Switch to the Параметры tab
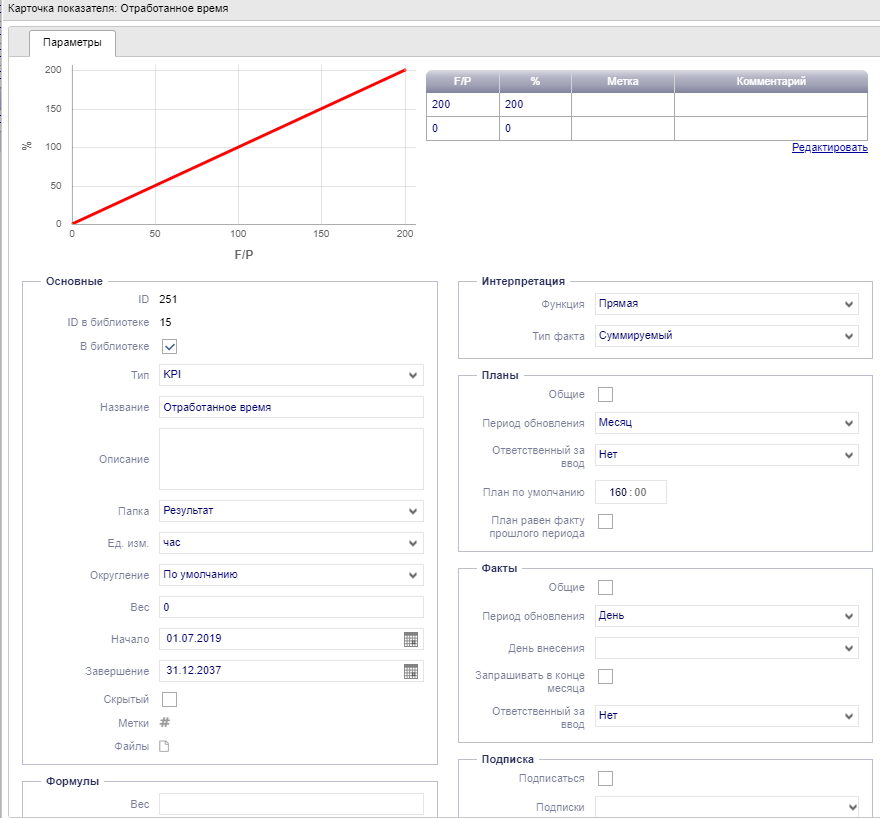 click(72, 43)
